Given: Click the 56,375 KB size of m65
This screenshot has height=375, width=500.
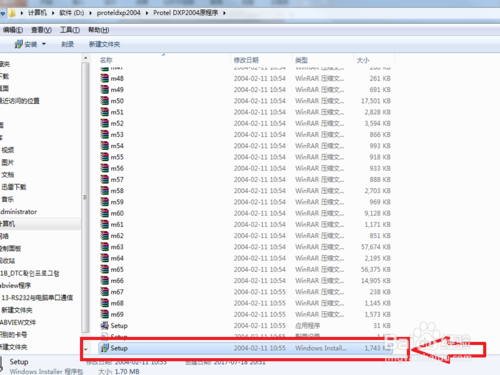Looking at the screenshot, I should [x=376, y=269].
